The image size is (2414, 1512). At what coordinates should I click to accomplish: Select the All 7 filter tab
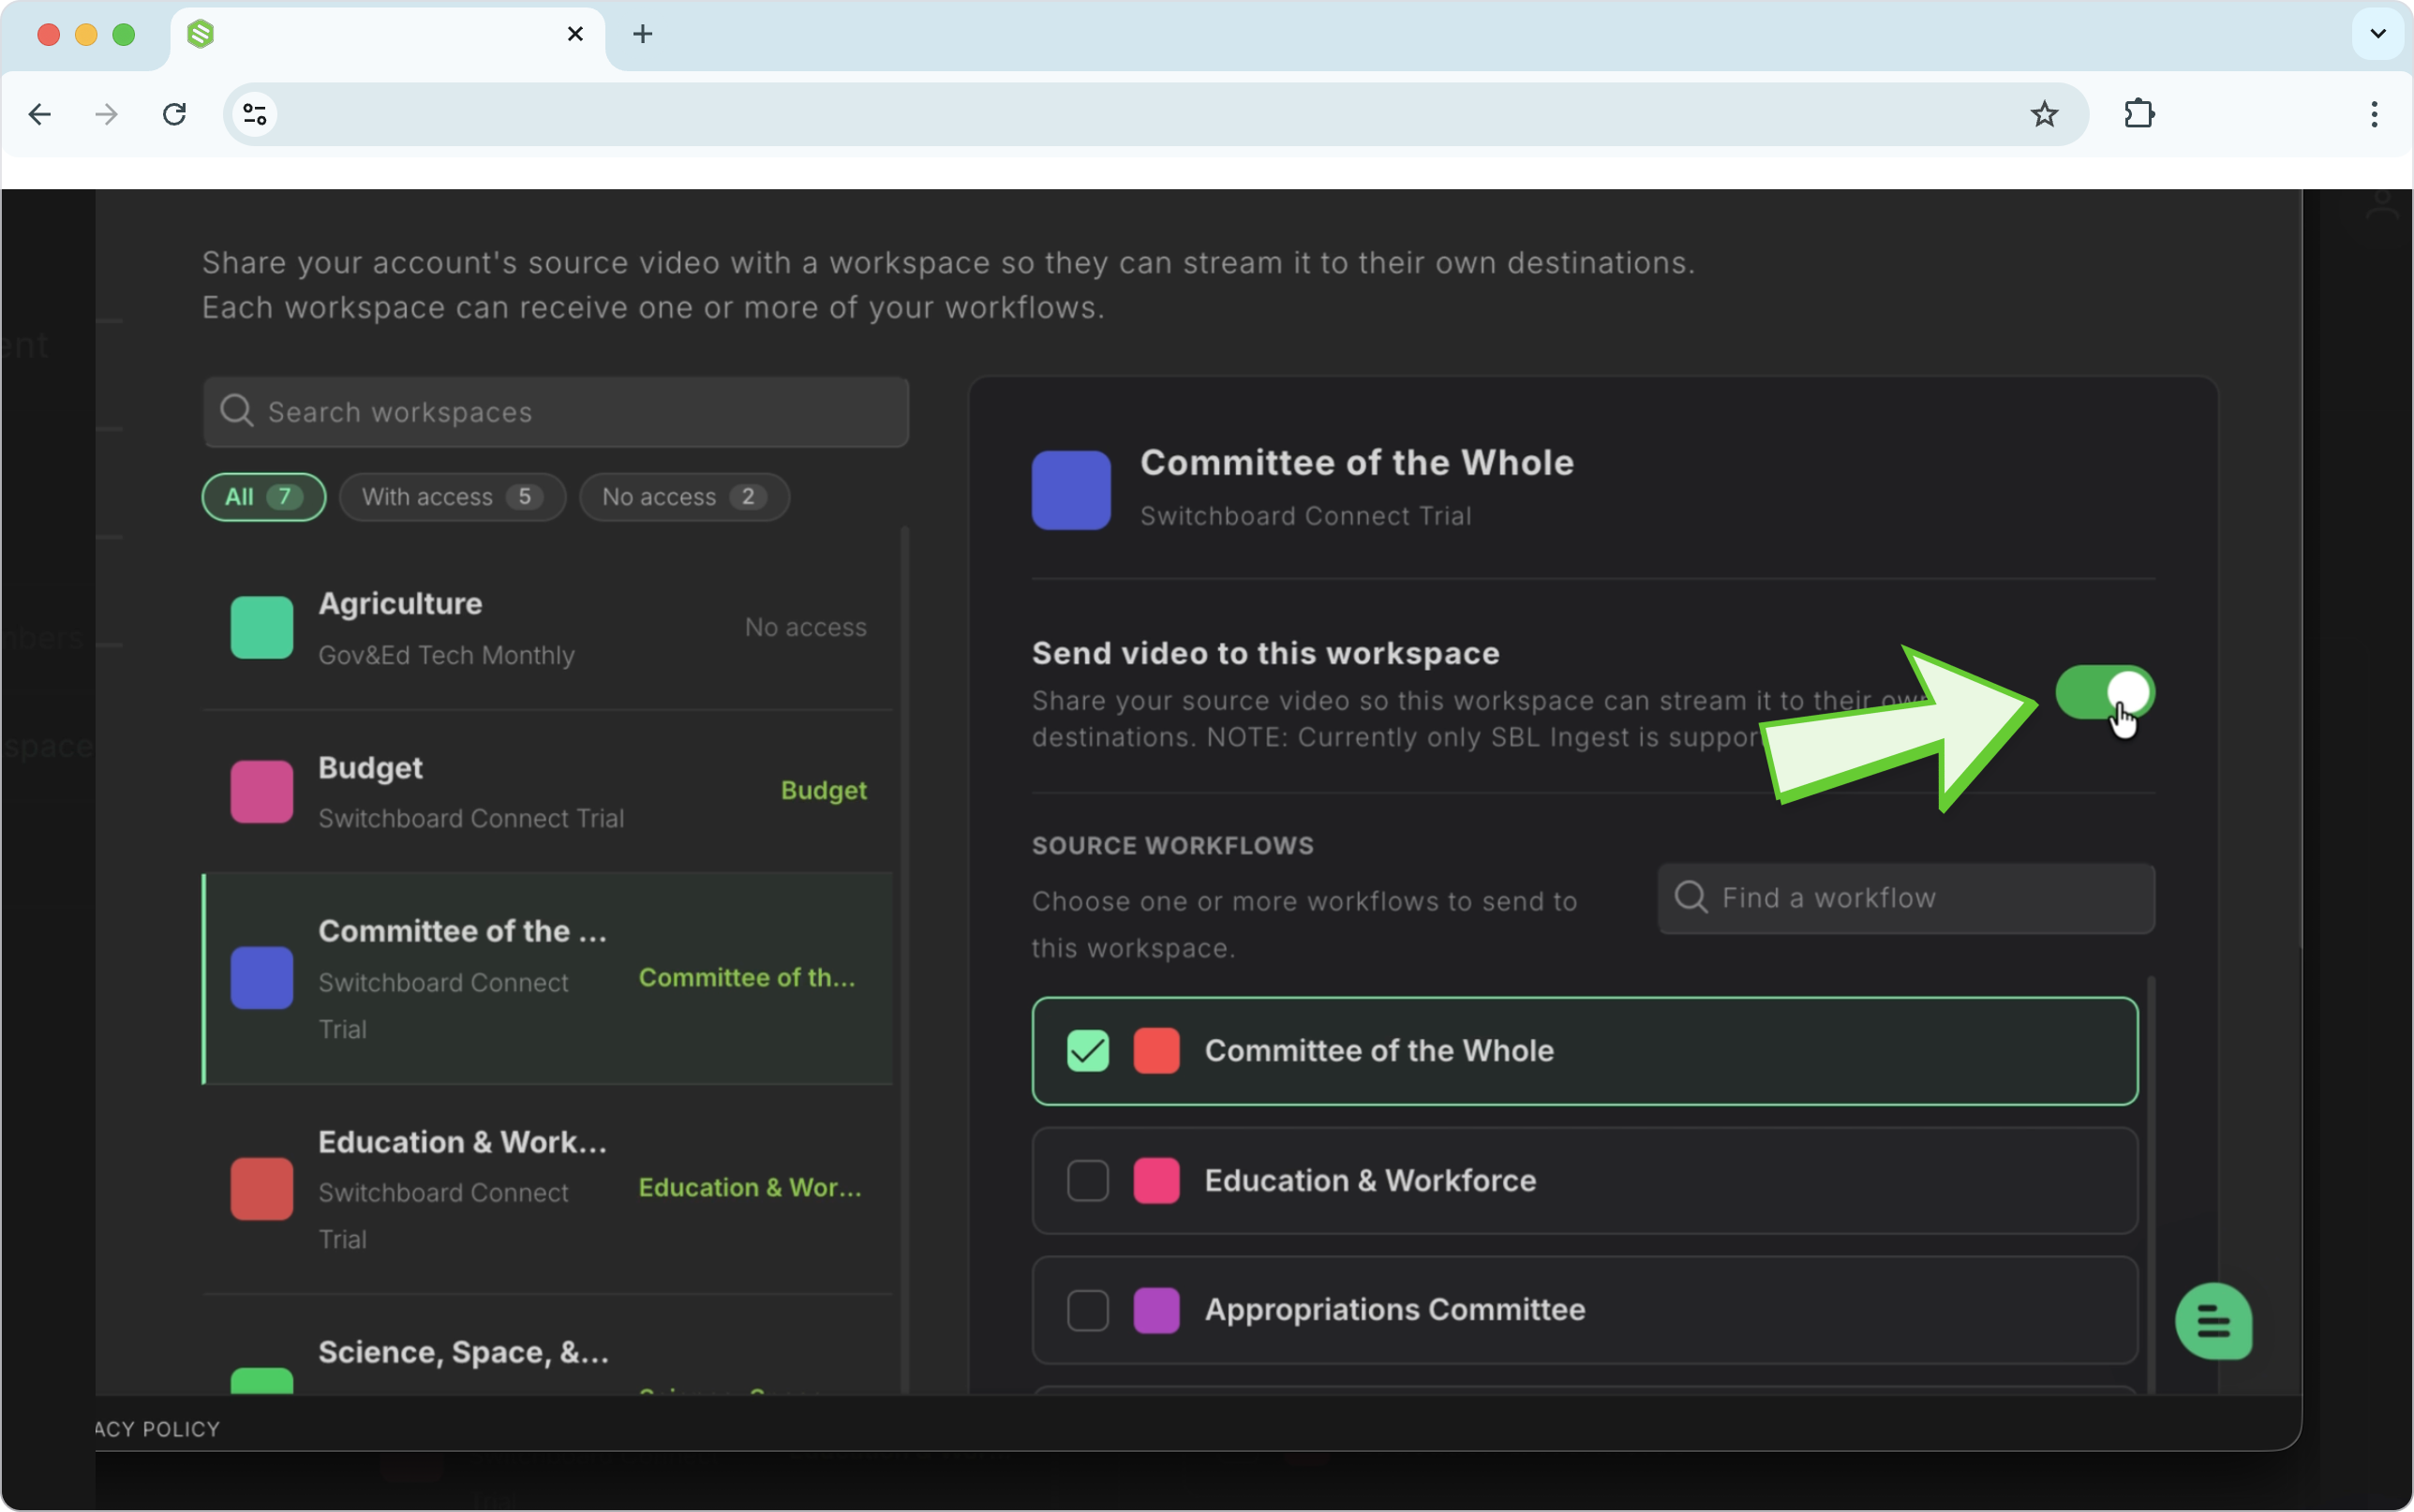pos(264,497)
